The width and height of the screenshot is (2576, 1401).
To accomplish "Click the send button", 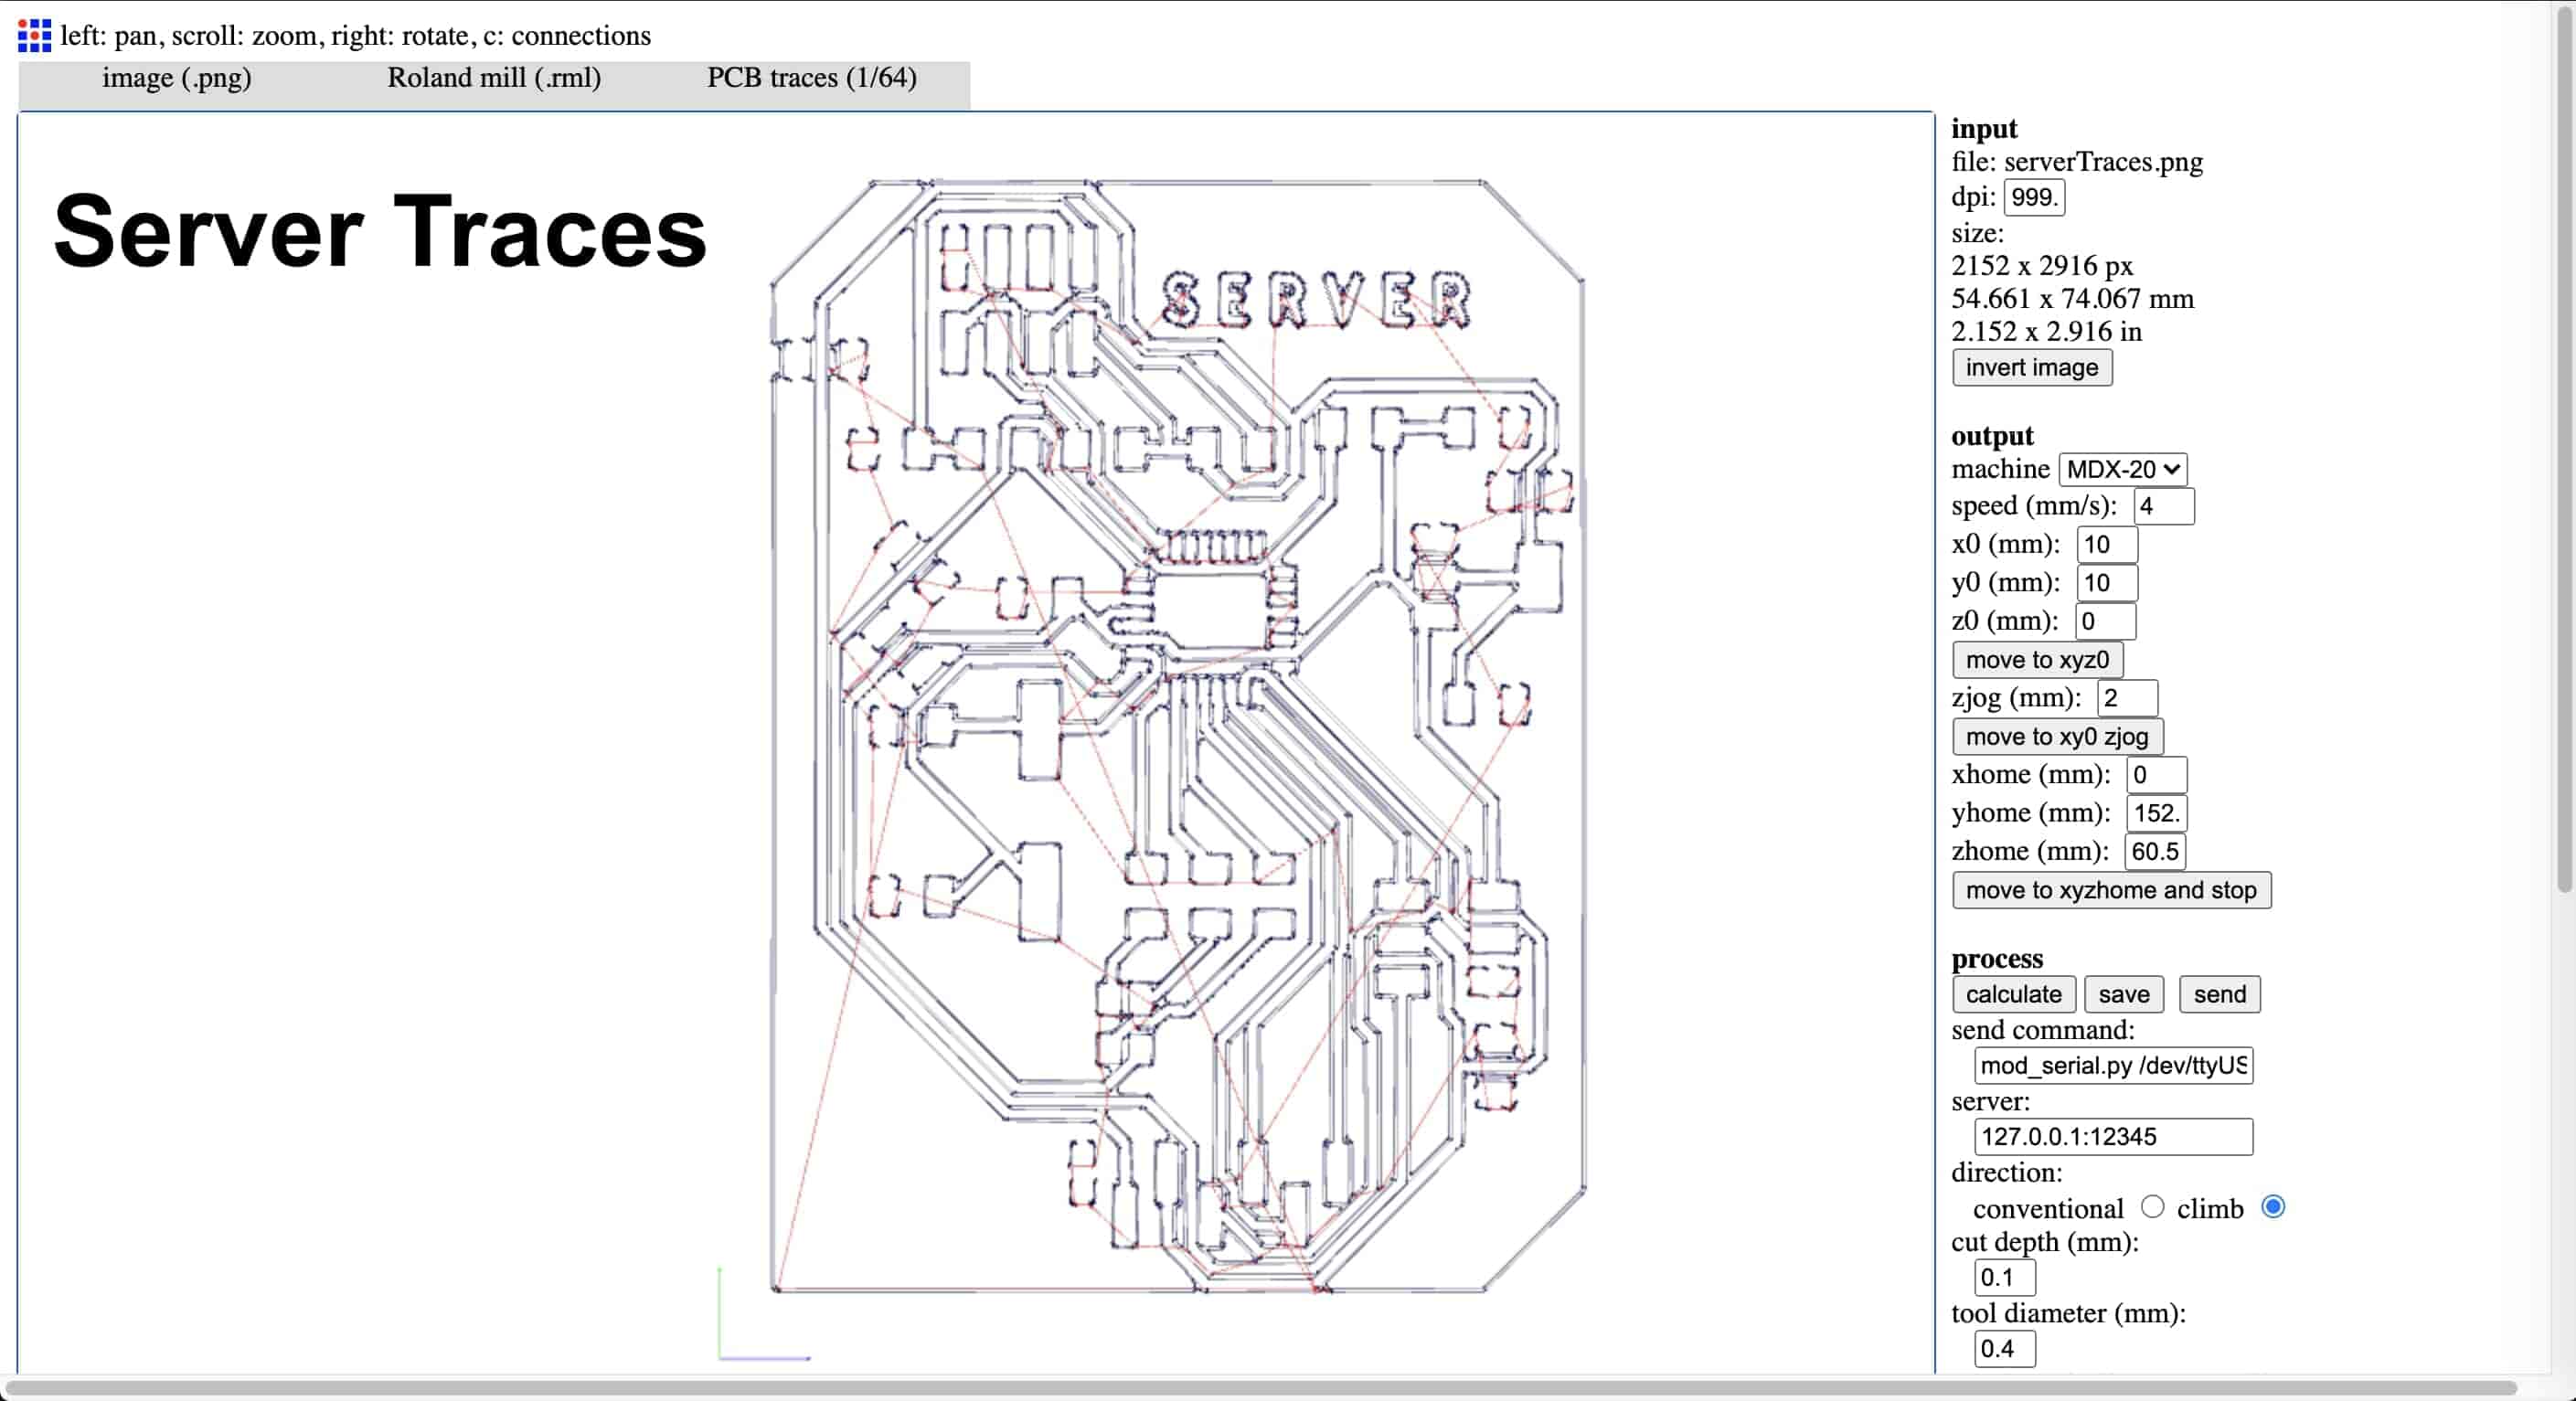I will pos(2219,994).
